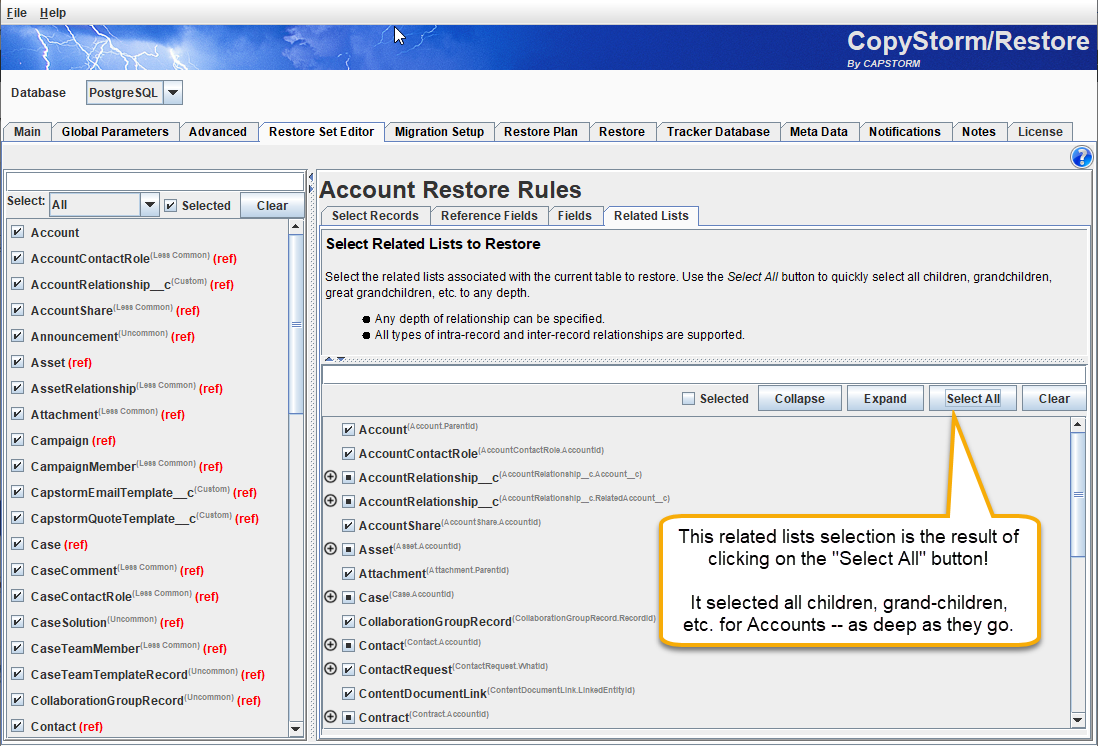Click the Expand button
The height and width of the screenshot is (746, 1098).
884,399
